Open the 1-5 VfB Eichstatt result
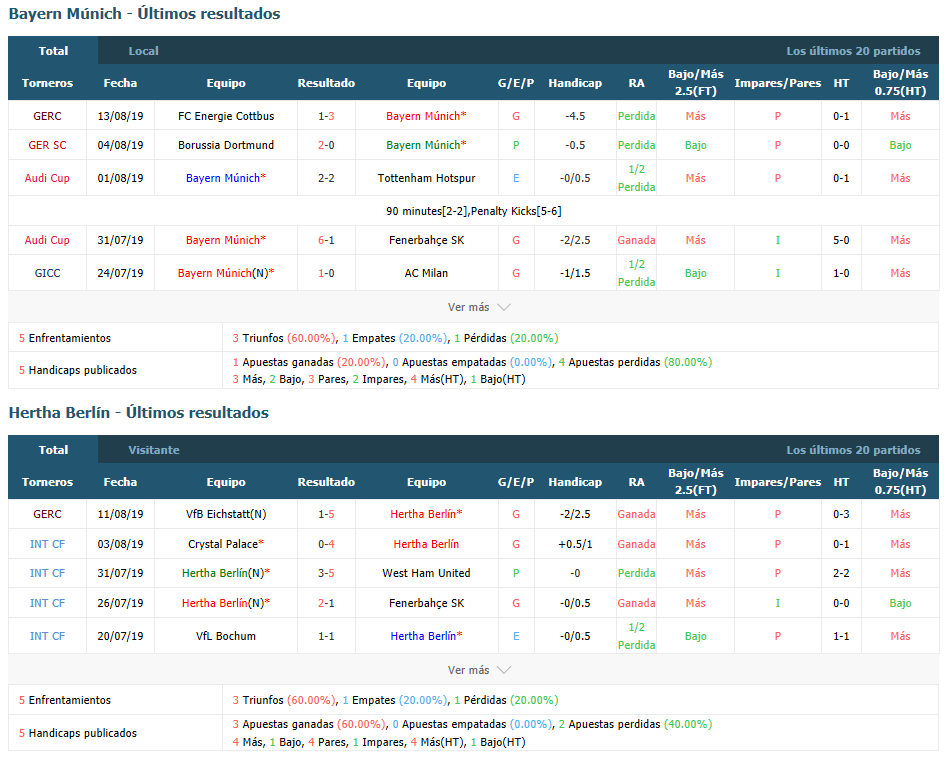The height and width of the screenshot is (757, 950). coord(326,514)
